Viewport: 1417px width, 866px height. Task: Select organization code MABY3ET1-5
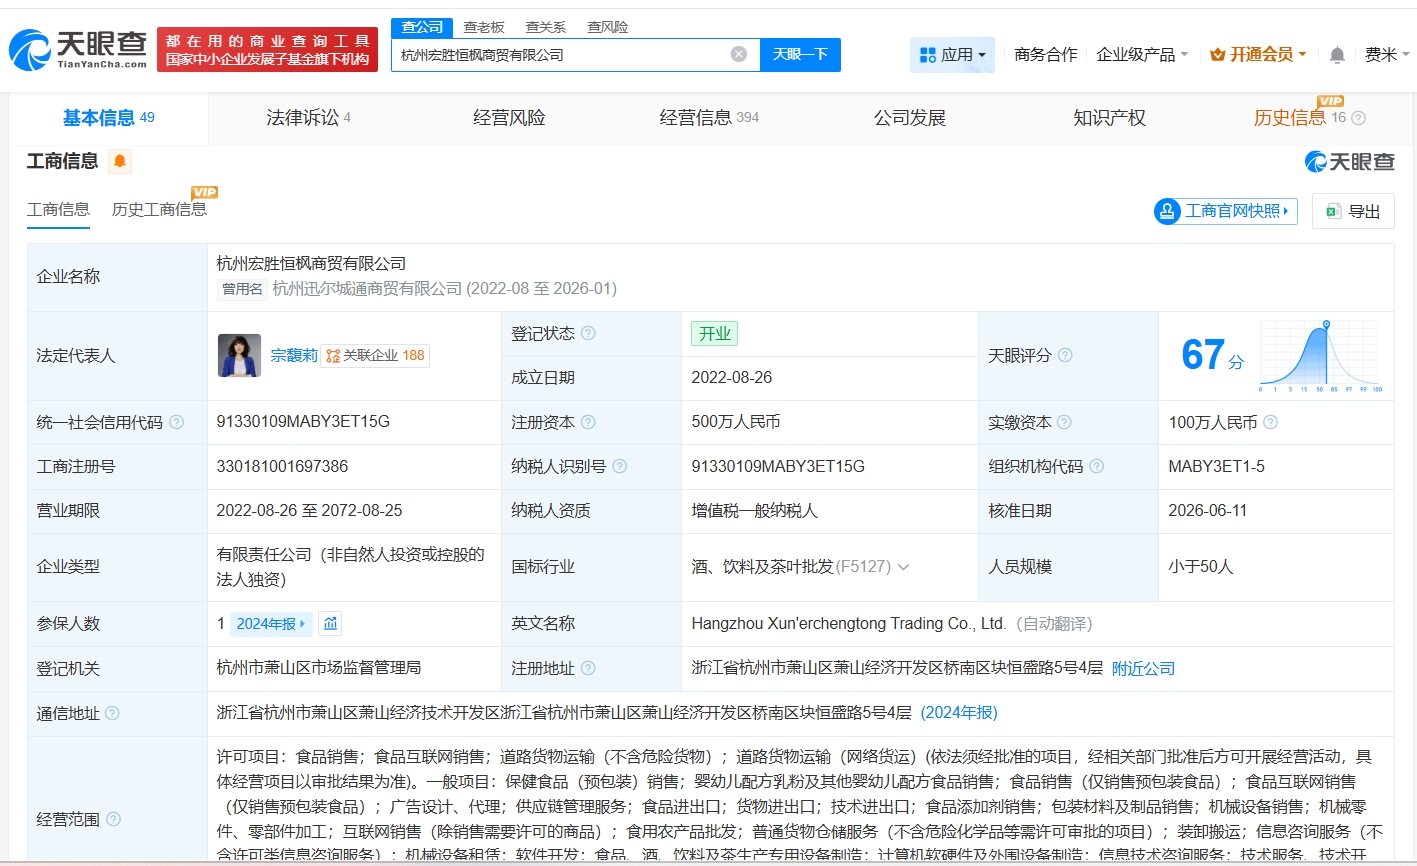coord(1216,466)
